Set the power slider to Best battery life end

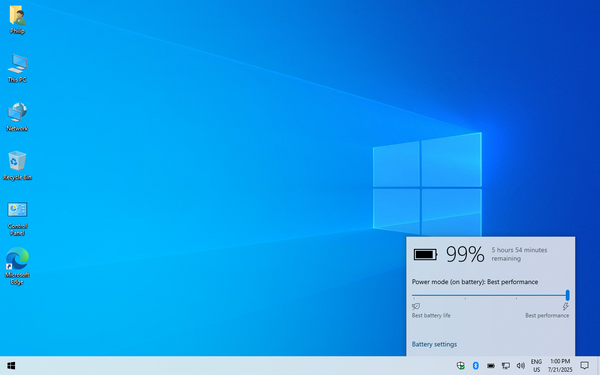coord(413,295)
